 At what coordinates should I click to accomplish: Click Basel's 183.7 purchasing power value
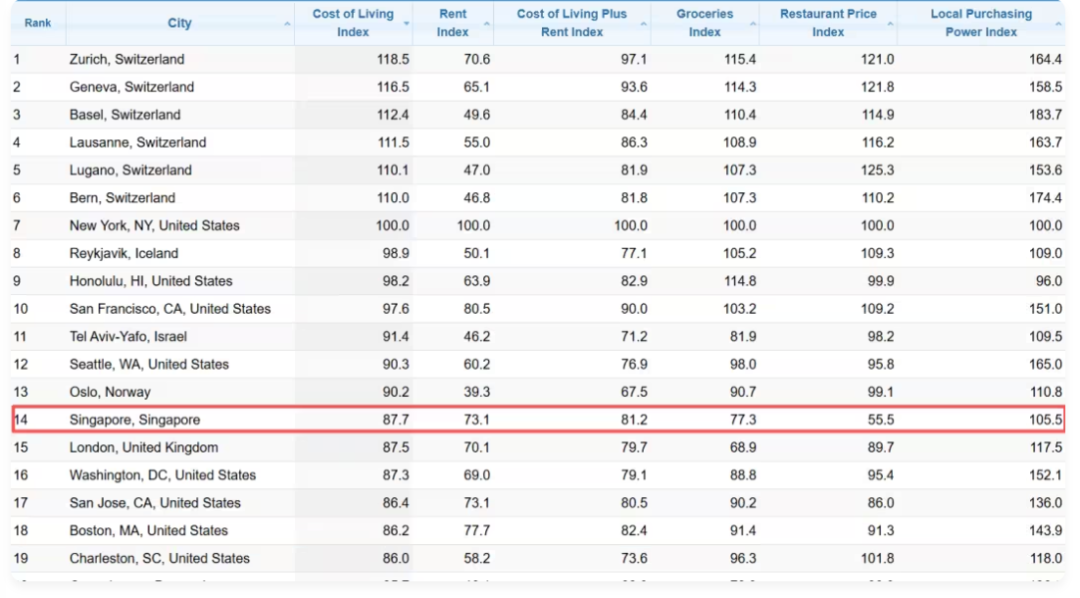pos(1045,115)
